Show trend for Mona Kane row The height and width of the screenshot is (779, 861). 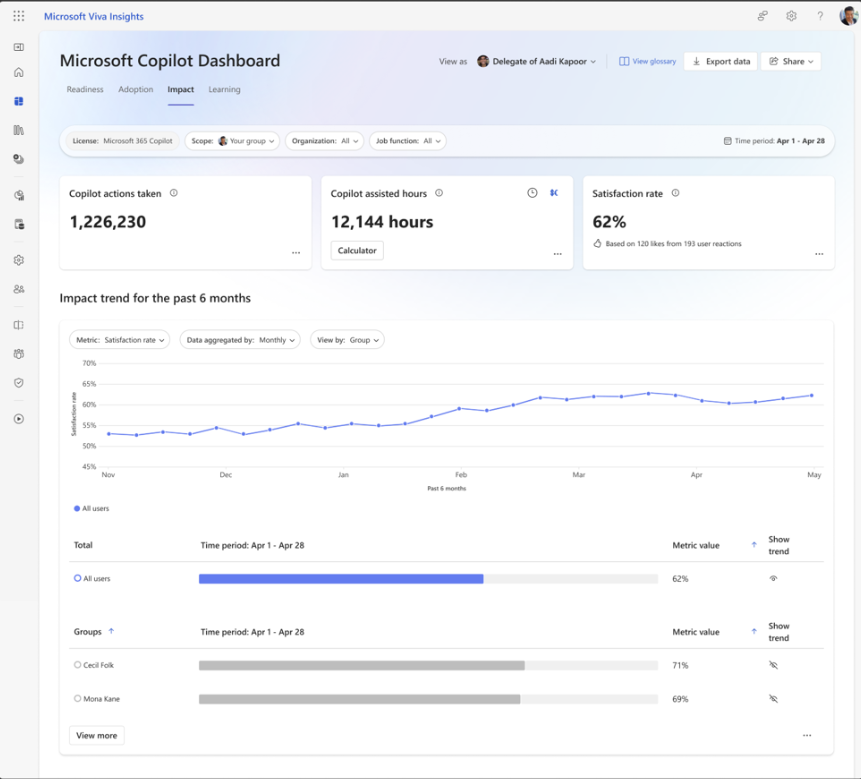click(773, 699)
